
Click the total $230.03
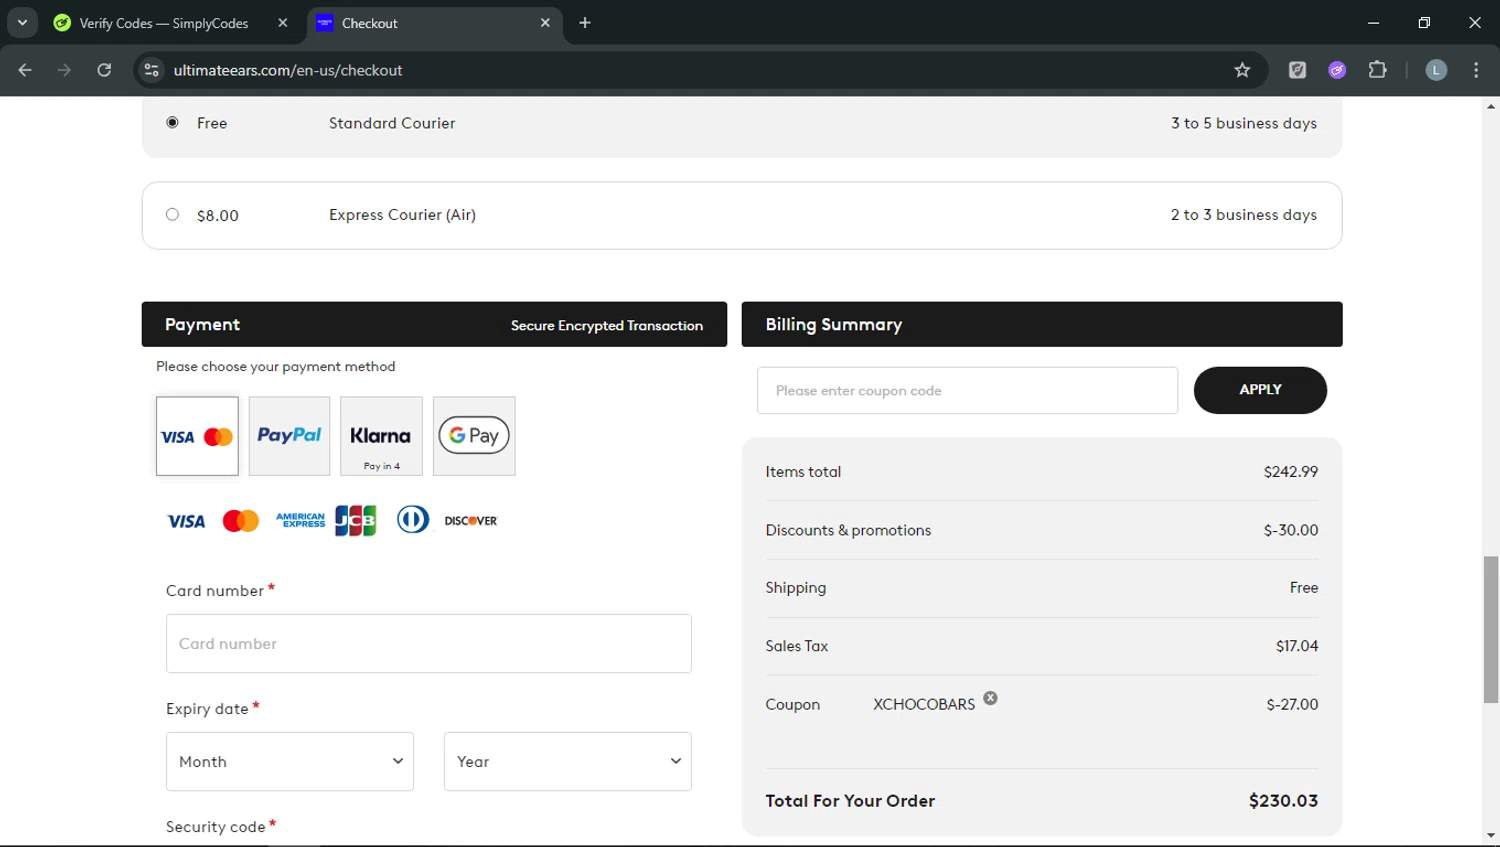[1283, 801]
